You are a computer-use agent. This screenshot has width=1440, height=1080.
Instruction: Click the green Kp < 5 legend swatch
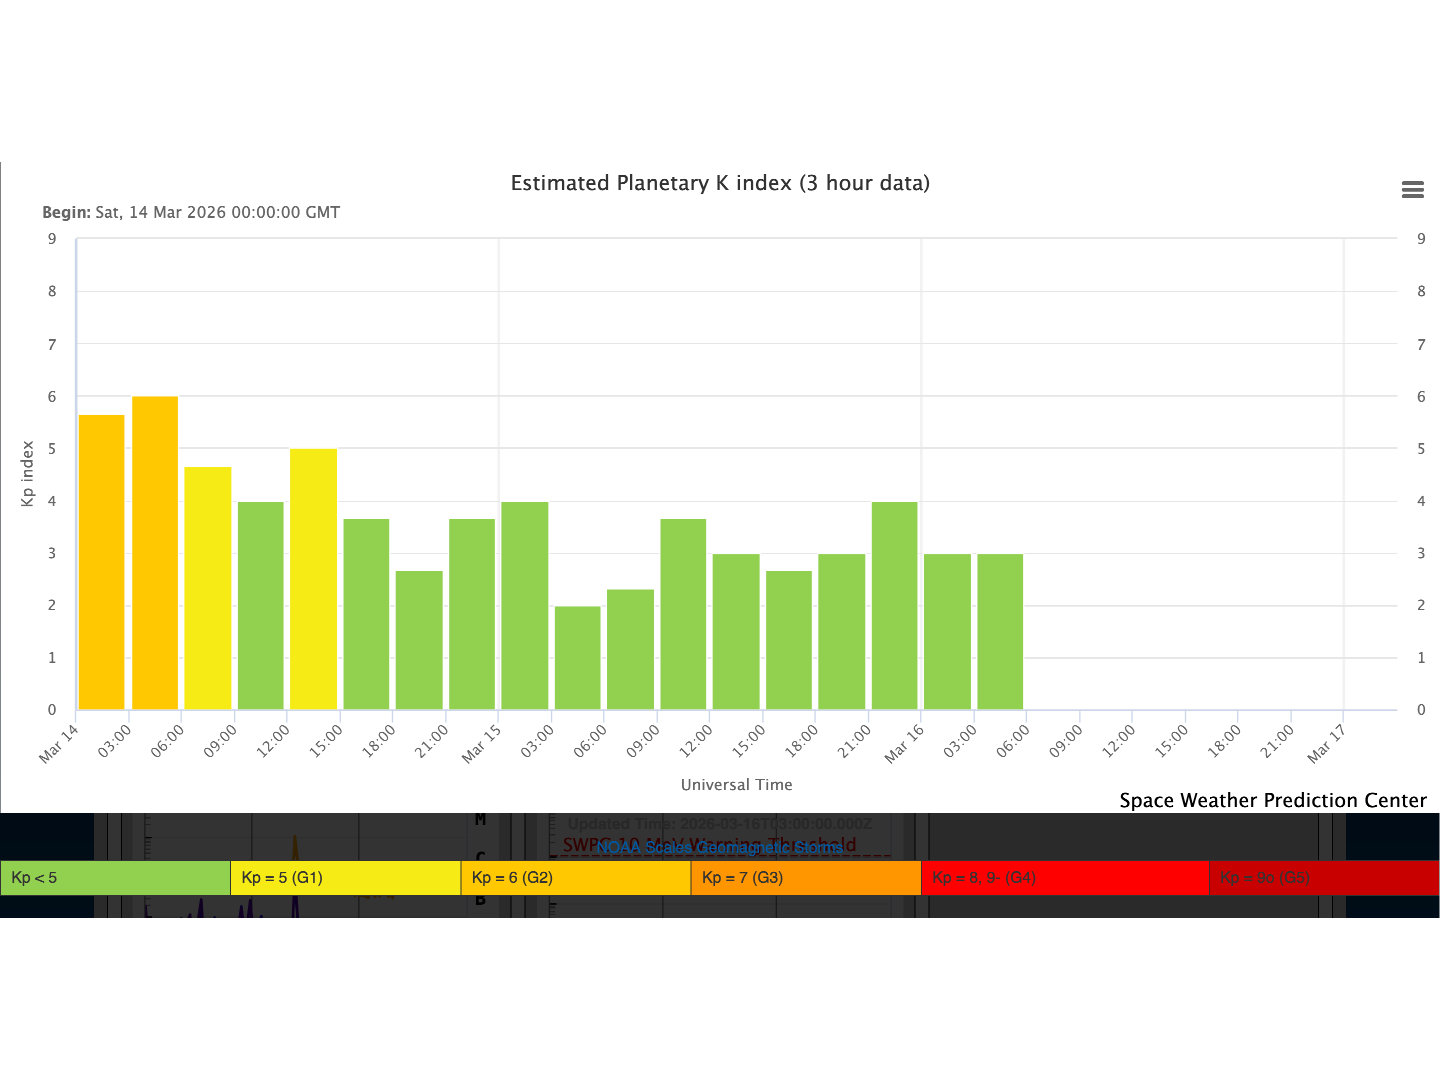[115, 878]
